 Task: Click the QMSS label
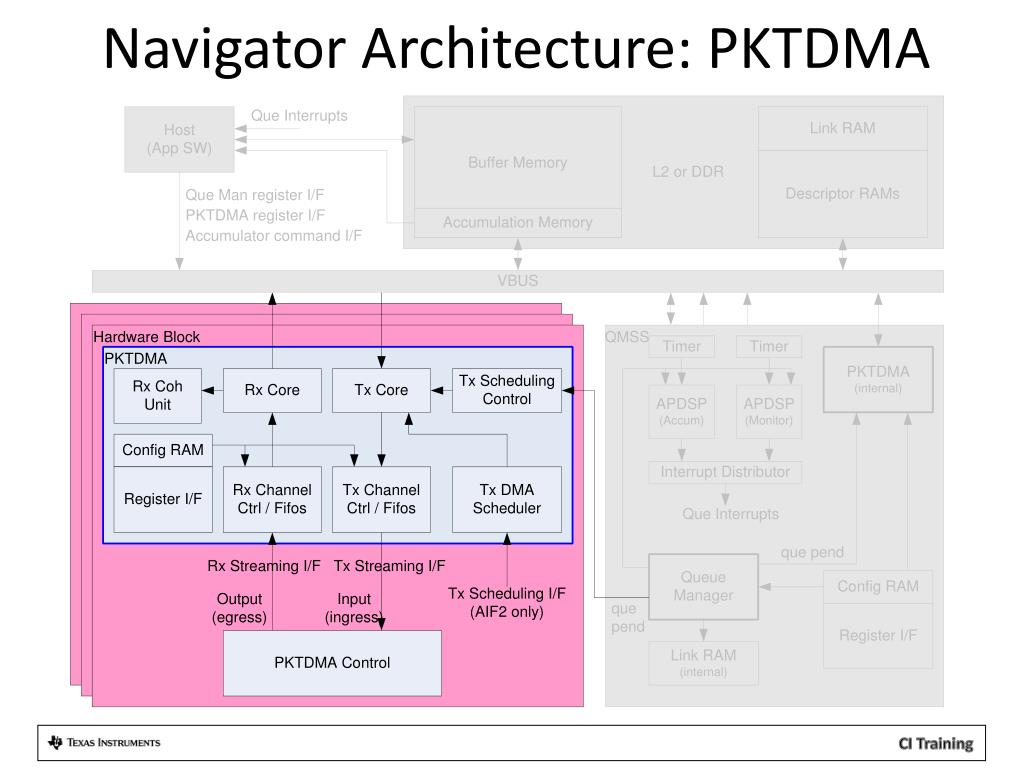(x=627, y=337)
